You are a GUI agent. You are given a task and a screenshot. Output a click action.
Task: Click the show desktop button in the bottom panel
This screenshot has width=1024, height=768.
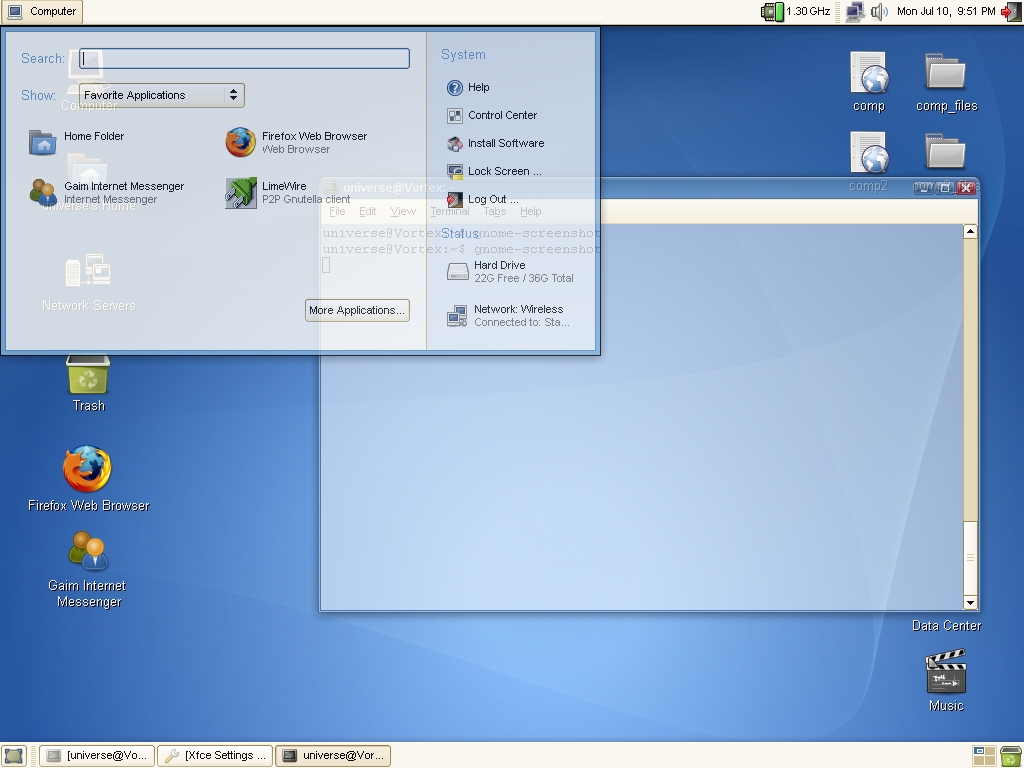click(x=13, y=756)
